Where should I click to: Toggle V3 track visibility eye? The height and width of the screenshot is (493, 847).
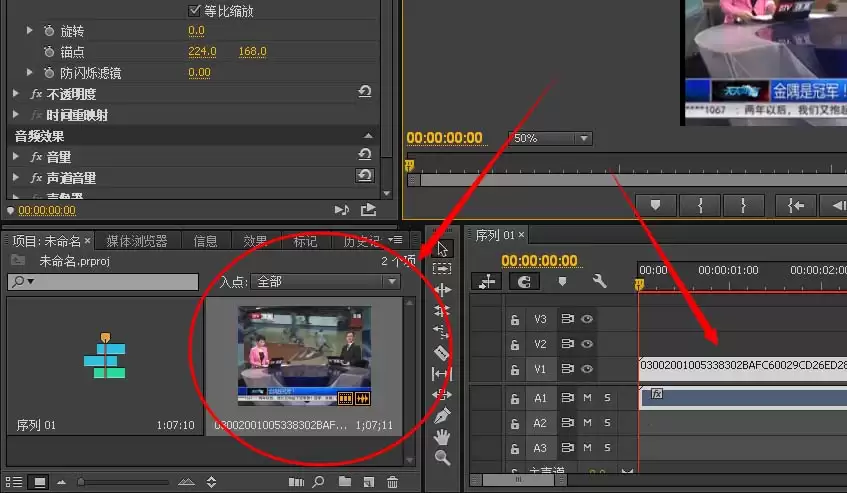[x=587, y=319]
